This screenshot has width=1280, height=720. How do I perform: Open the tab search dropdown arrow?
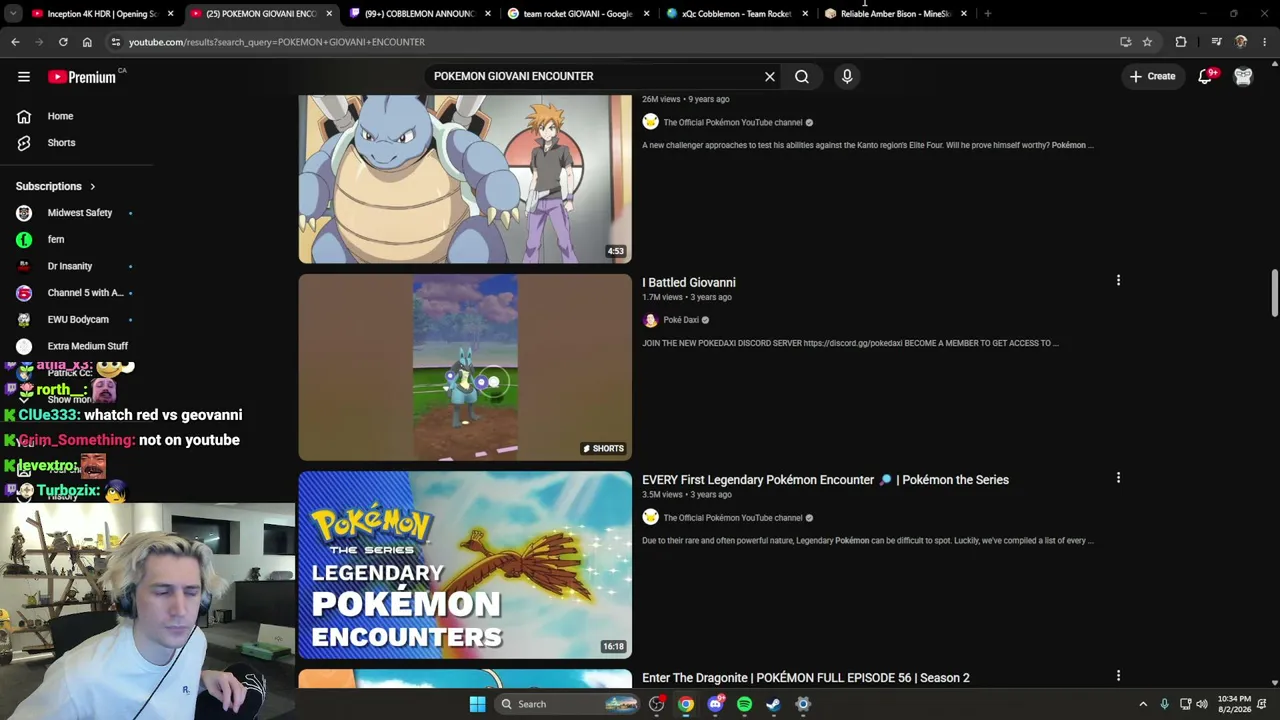coord(13,14)
